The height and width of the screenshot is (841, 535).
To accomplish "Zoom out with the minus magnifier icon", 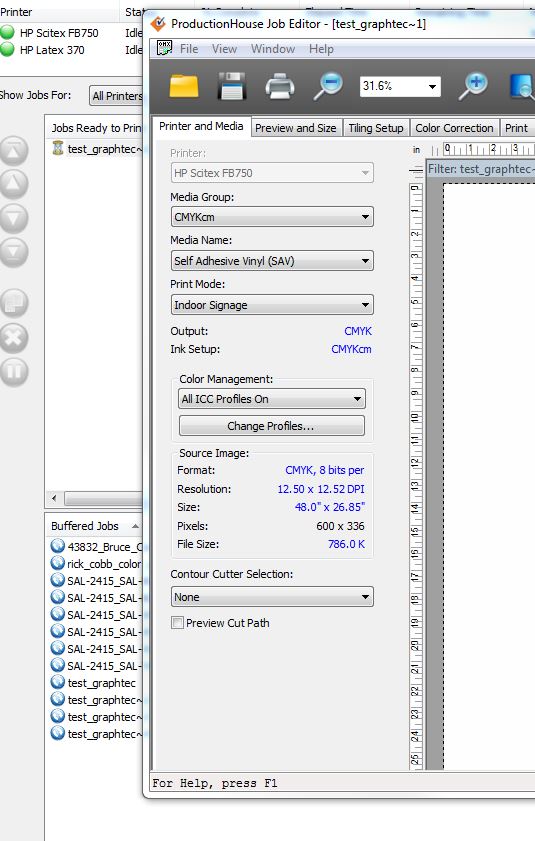I will (328, 86).
